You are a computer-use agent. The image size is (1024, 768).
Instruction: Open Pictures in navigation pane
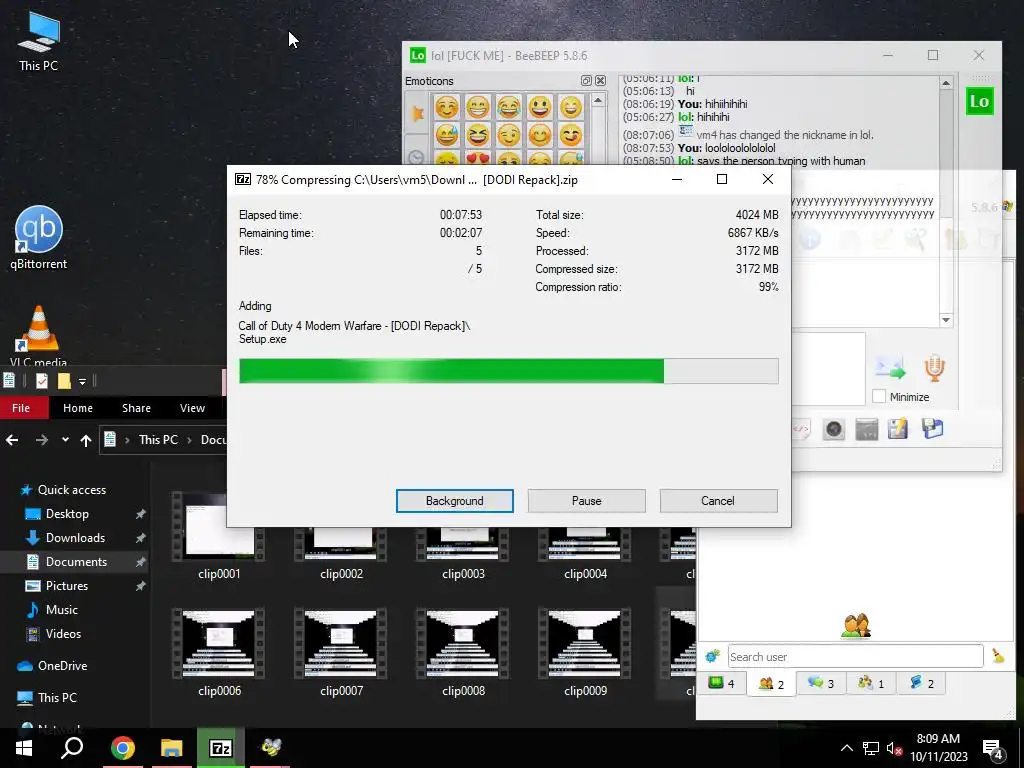tap(66, 586)
